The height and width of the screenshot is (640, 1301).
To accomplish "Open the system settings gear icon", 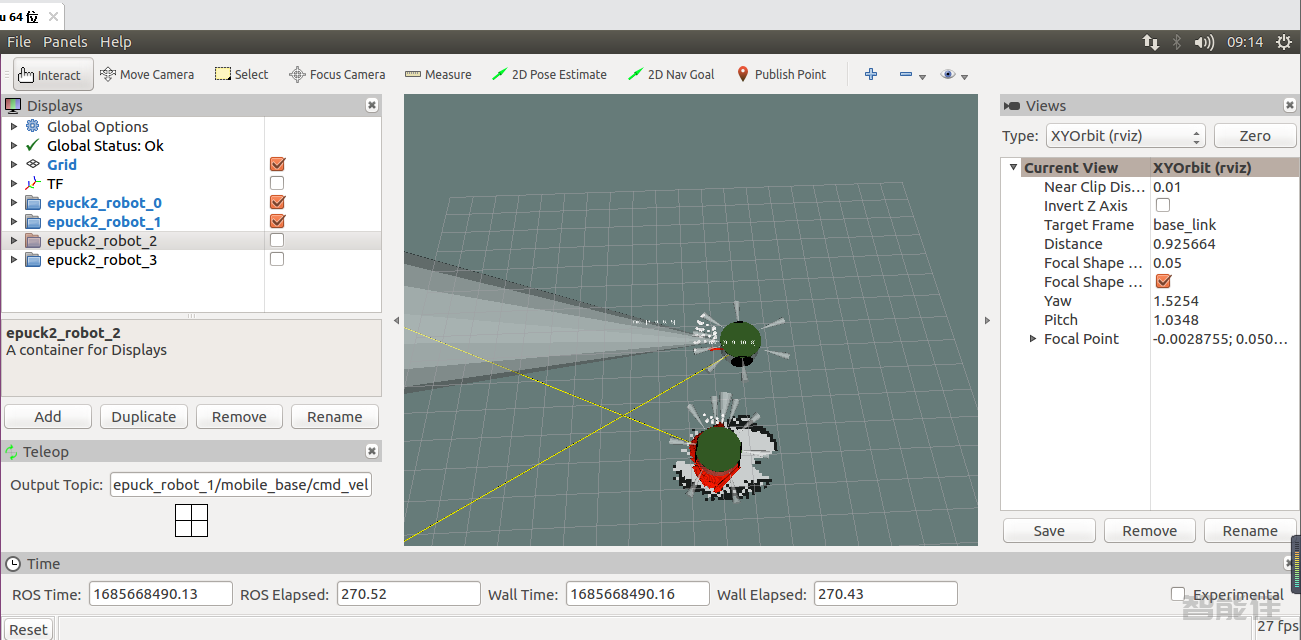I will tap(1284, 42).
